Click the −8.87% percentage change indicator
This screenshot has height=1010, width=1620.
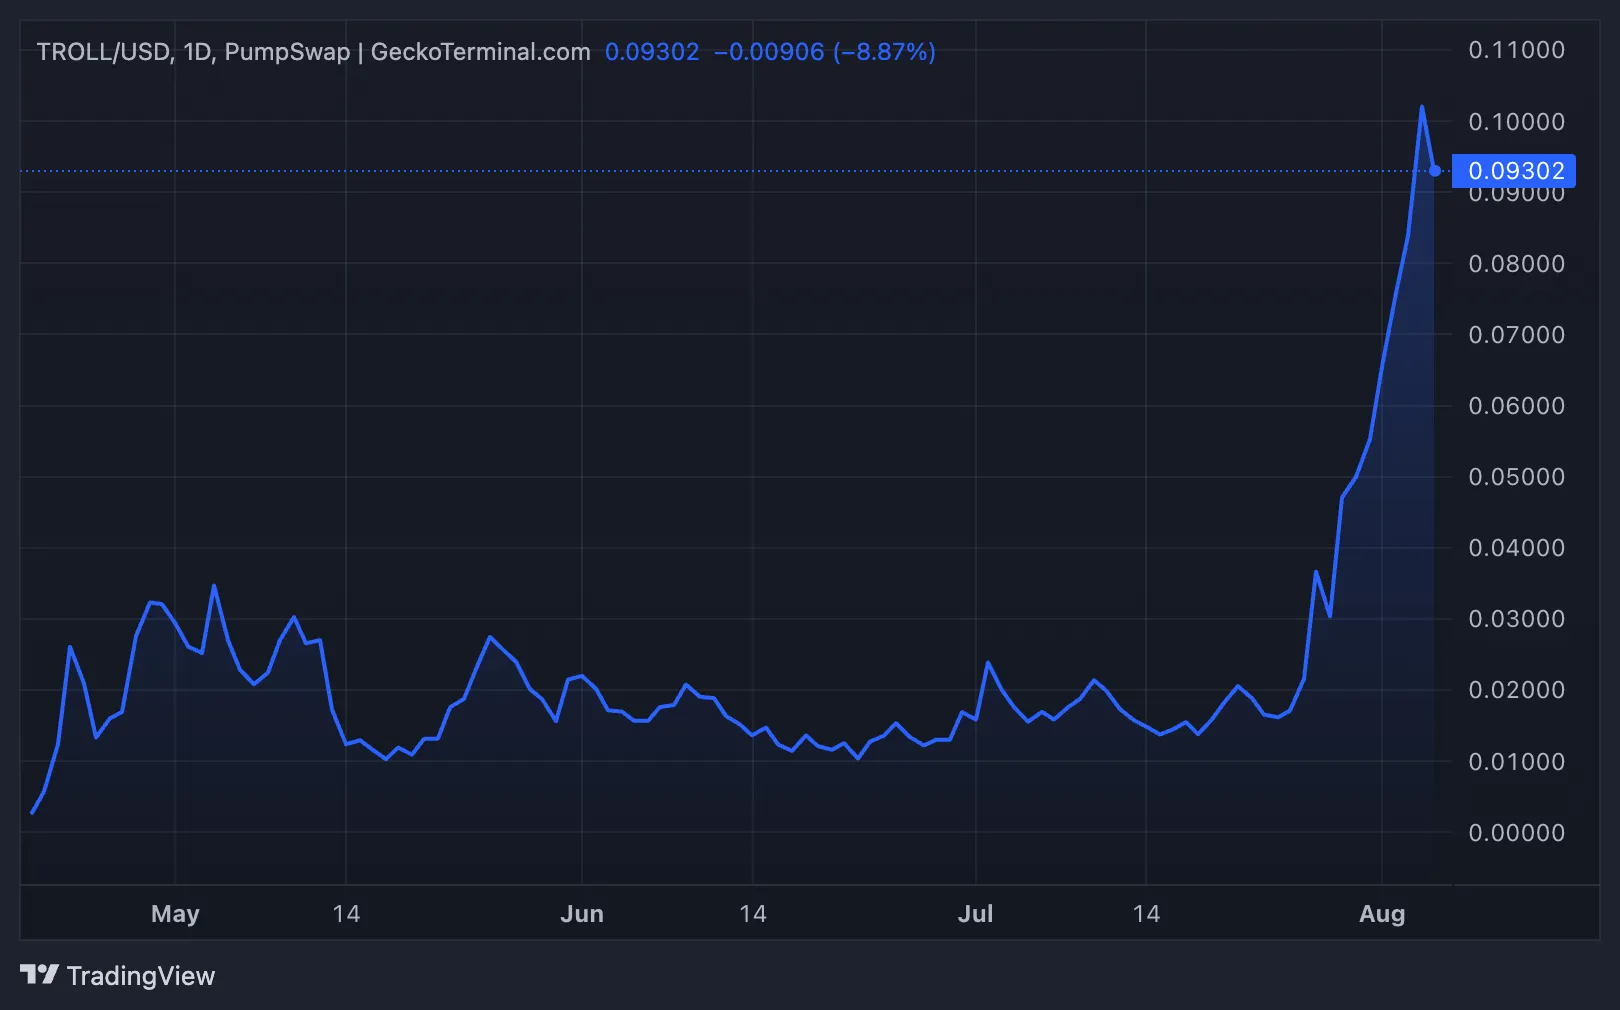click(885, 52)
